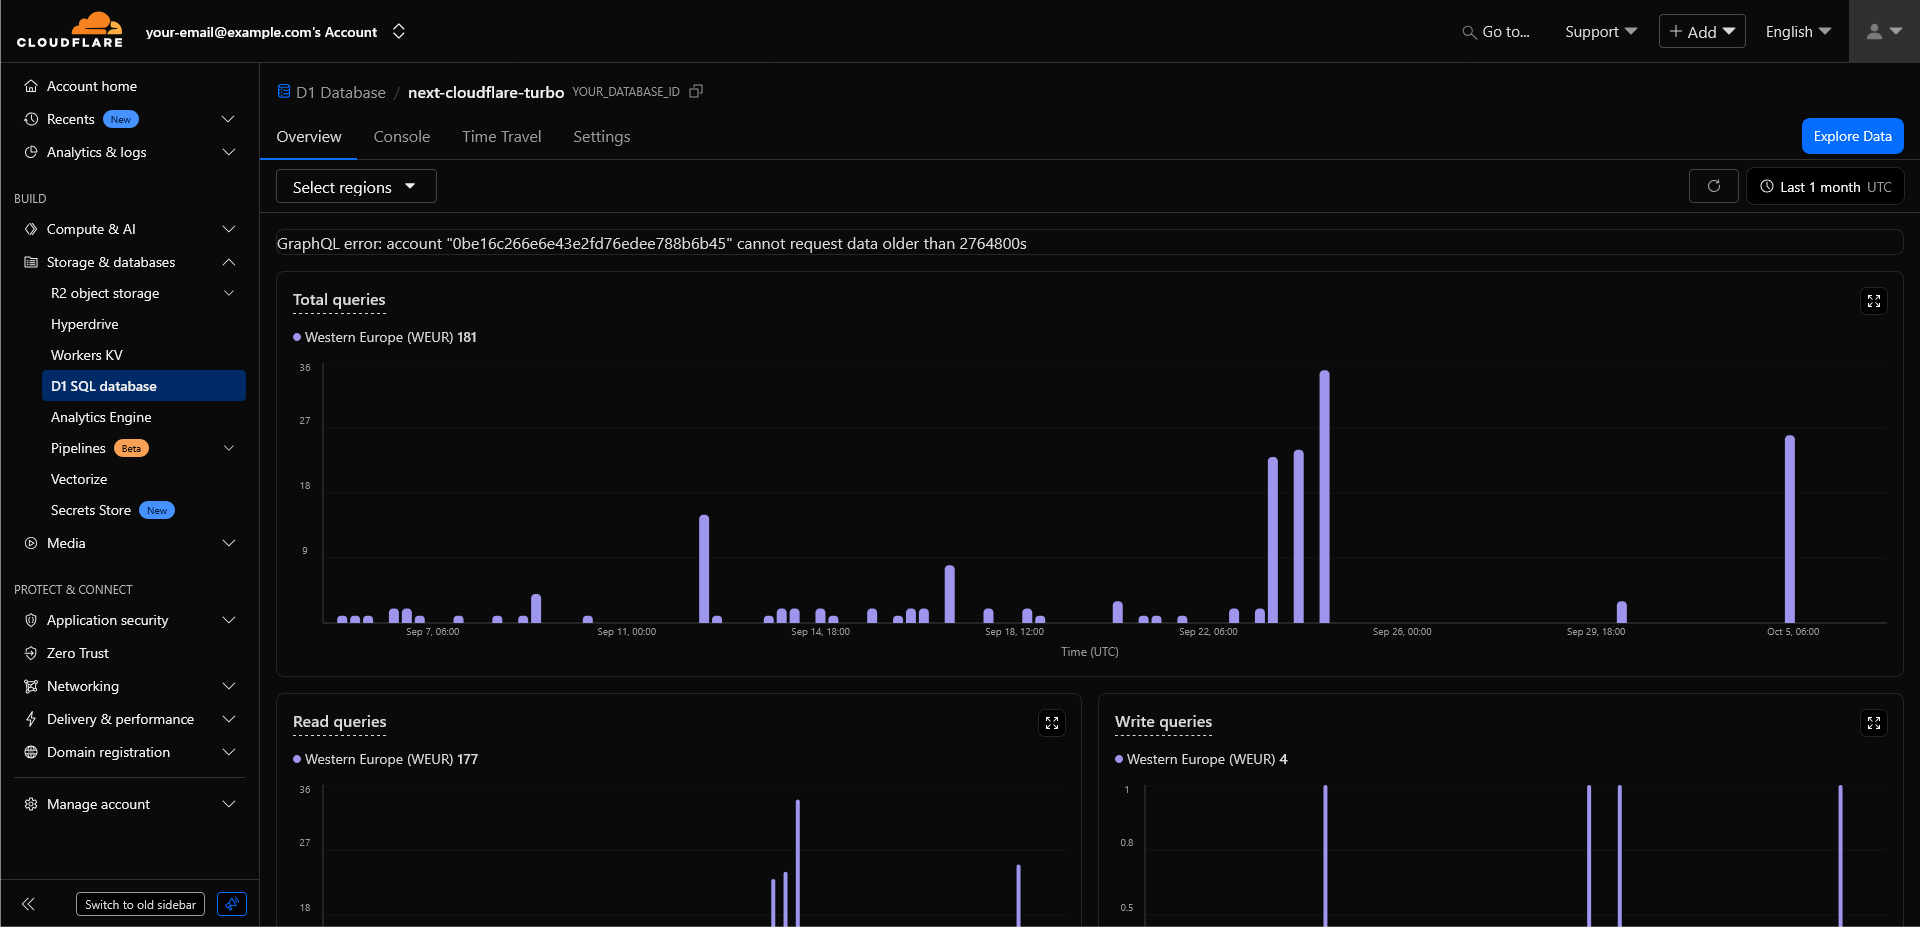Toggle Western Europe legend in Read queries

coord(385,759)
